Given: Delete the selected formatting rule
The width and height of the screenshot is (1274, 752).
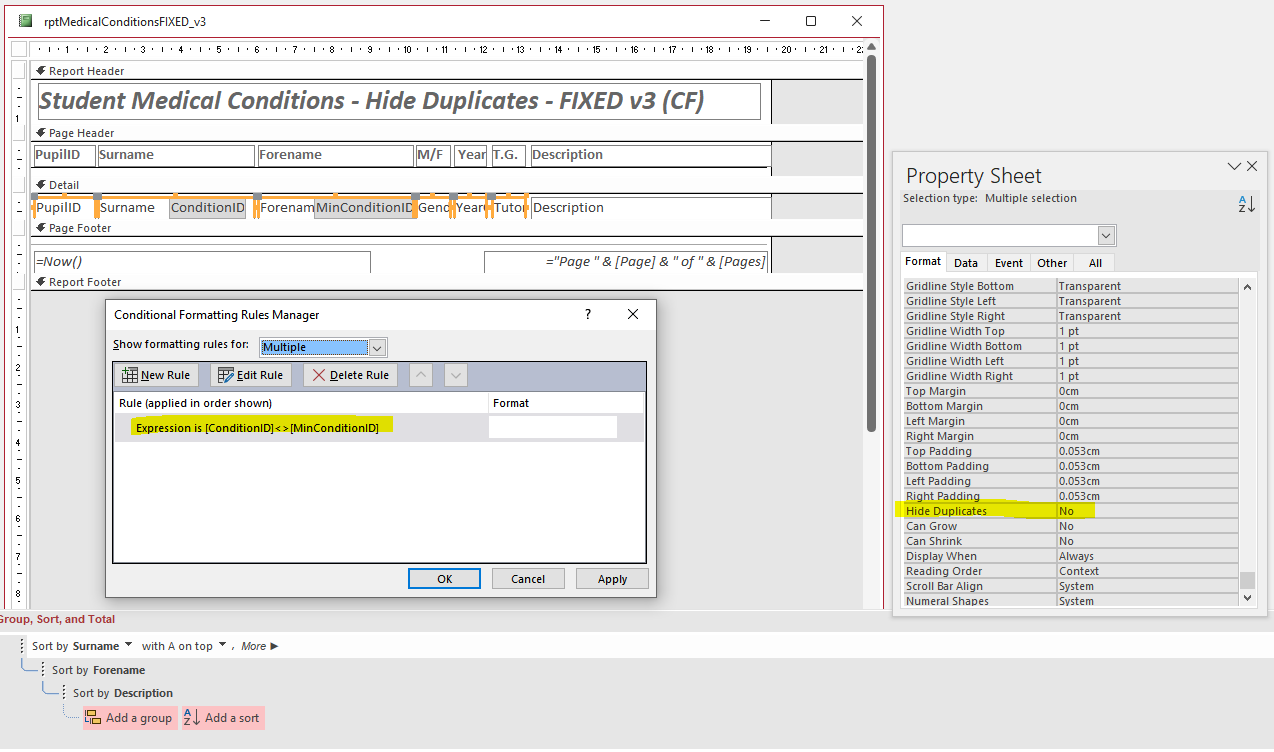Looking at the screenshot, I should click(x=350, y=376).
